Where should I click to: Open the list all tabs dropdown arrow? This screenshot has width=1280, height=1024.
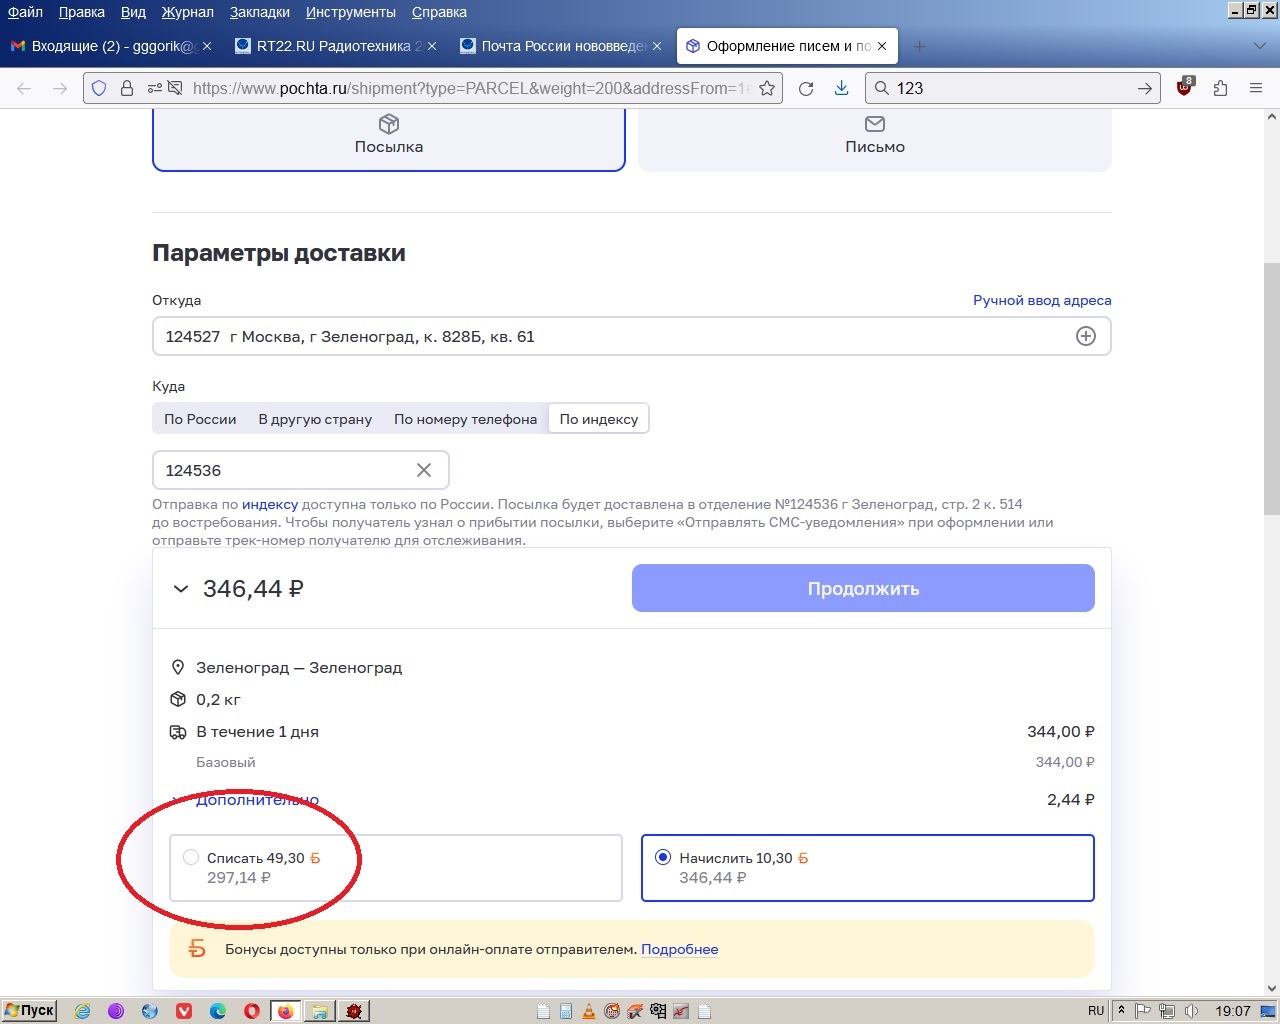point(1259,46)
